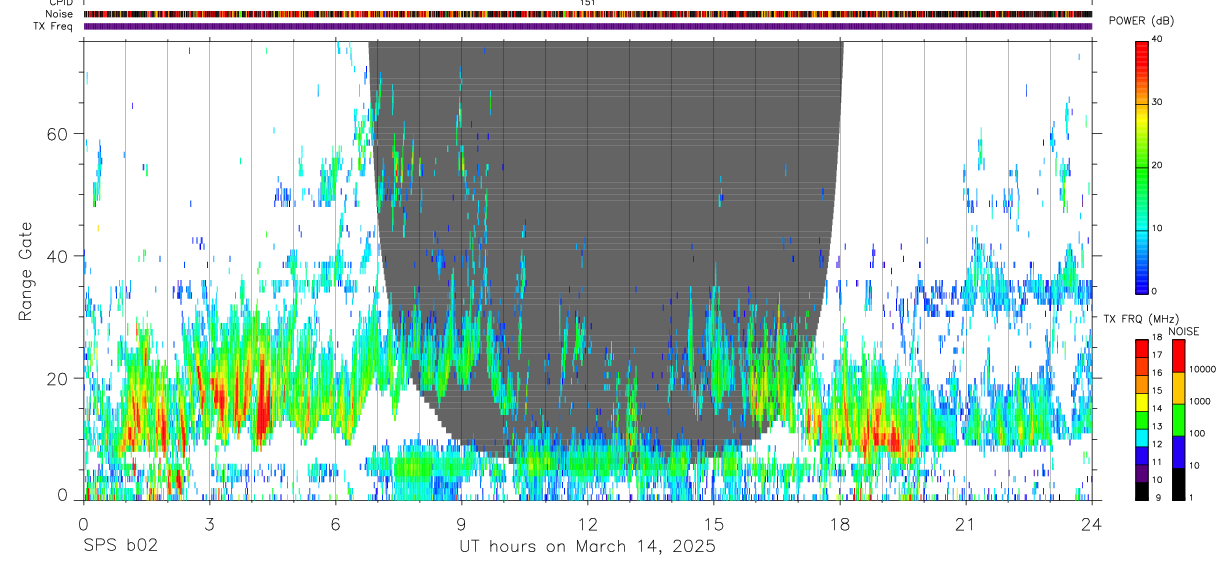Image resolution: width=1228 pixels, height=567 pixels.
Task: Click the purple TX Freq strip above plot
Action: (588, 26)
